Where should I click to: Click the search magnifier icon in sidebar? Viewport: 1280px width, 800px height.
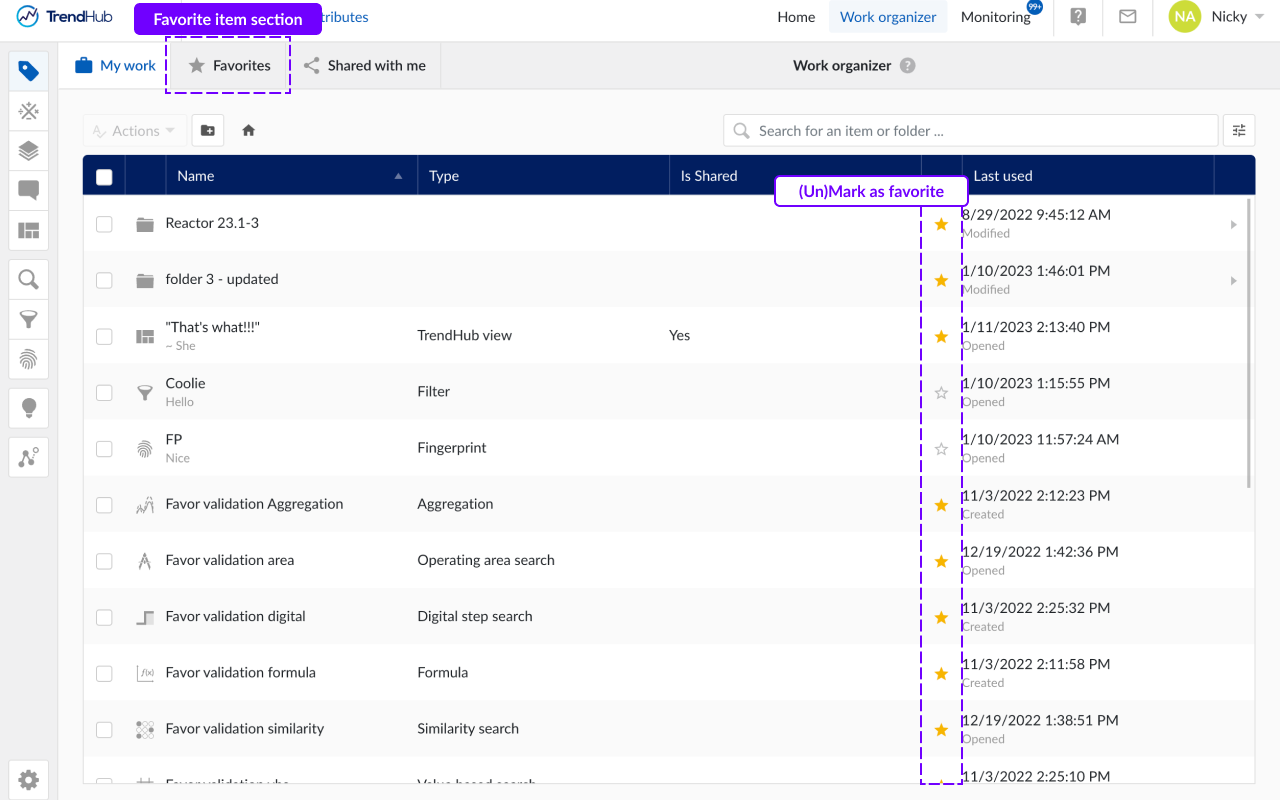coord(29,279)
